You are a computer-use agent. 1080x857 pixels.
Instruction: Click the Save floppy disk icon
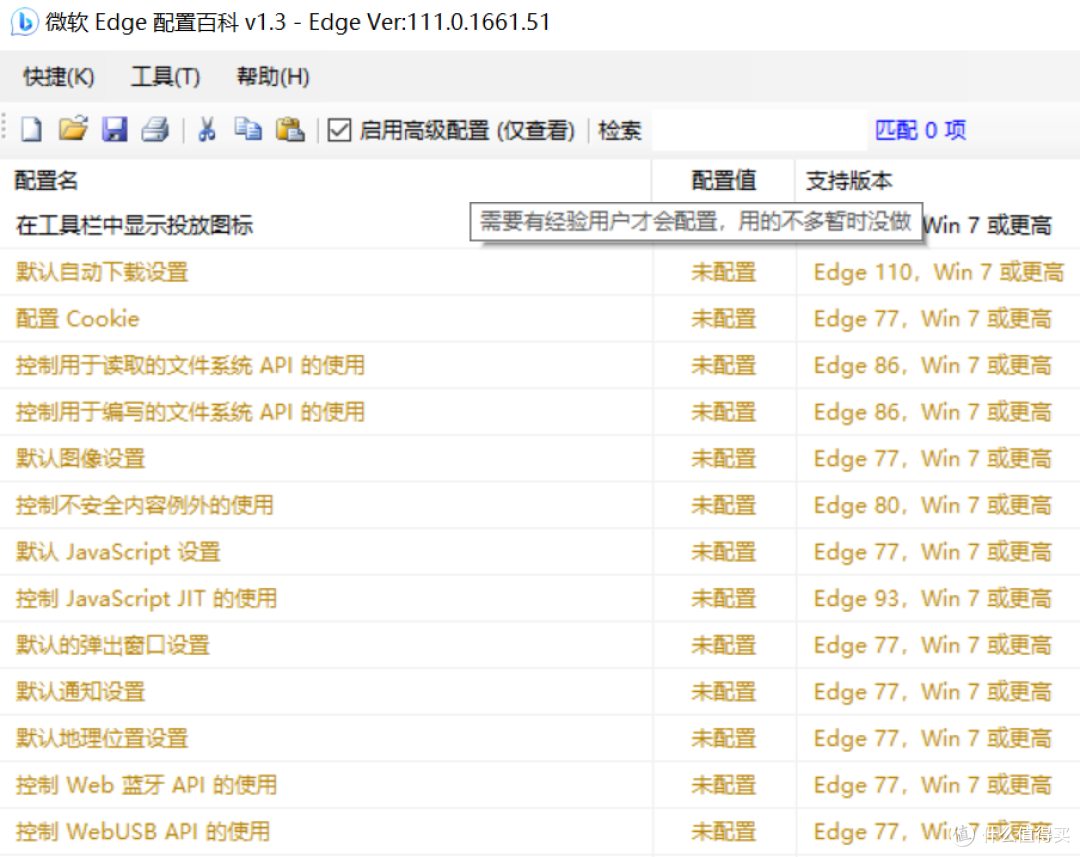point(114,129)
